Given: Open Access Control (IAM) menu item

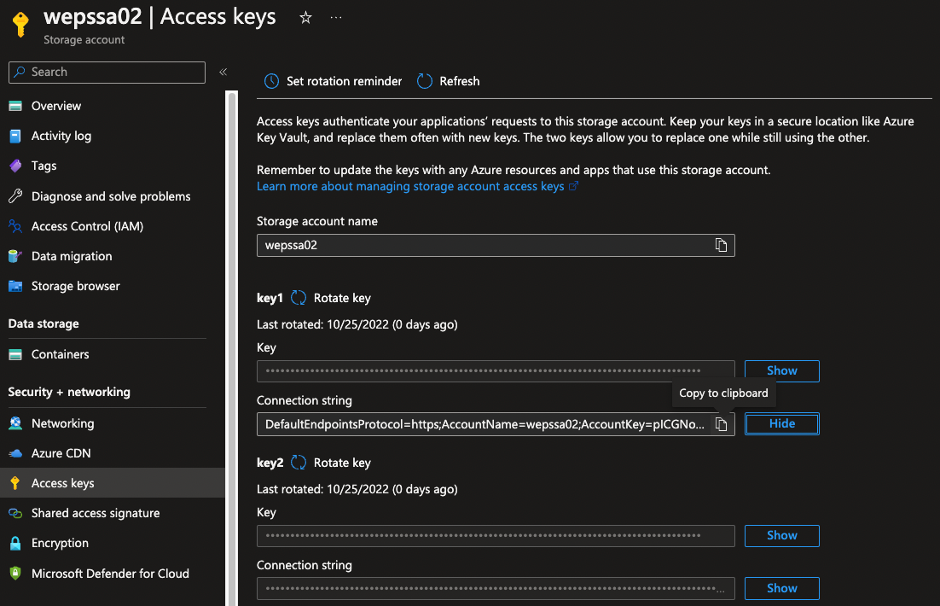Looking at the screenshot, I should 87,226.
